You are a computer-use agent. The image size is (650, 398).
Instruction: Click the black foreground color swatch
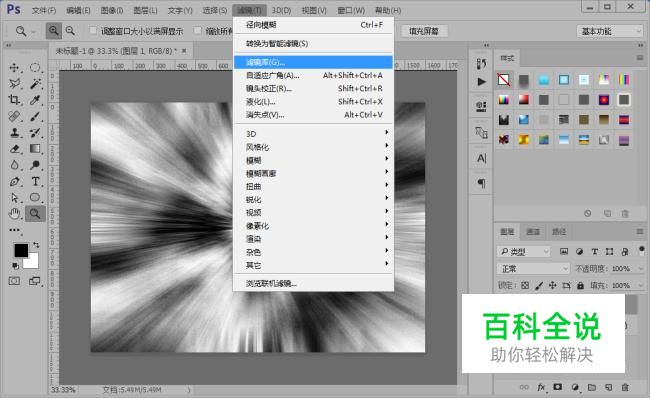coord(21,250)
